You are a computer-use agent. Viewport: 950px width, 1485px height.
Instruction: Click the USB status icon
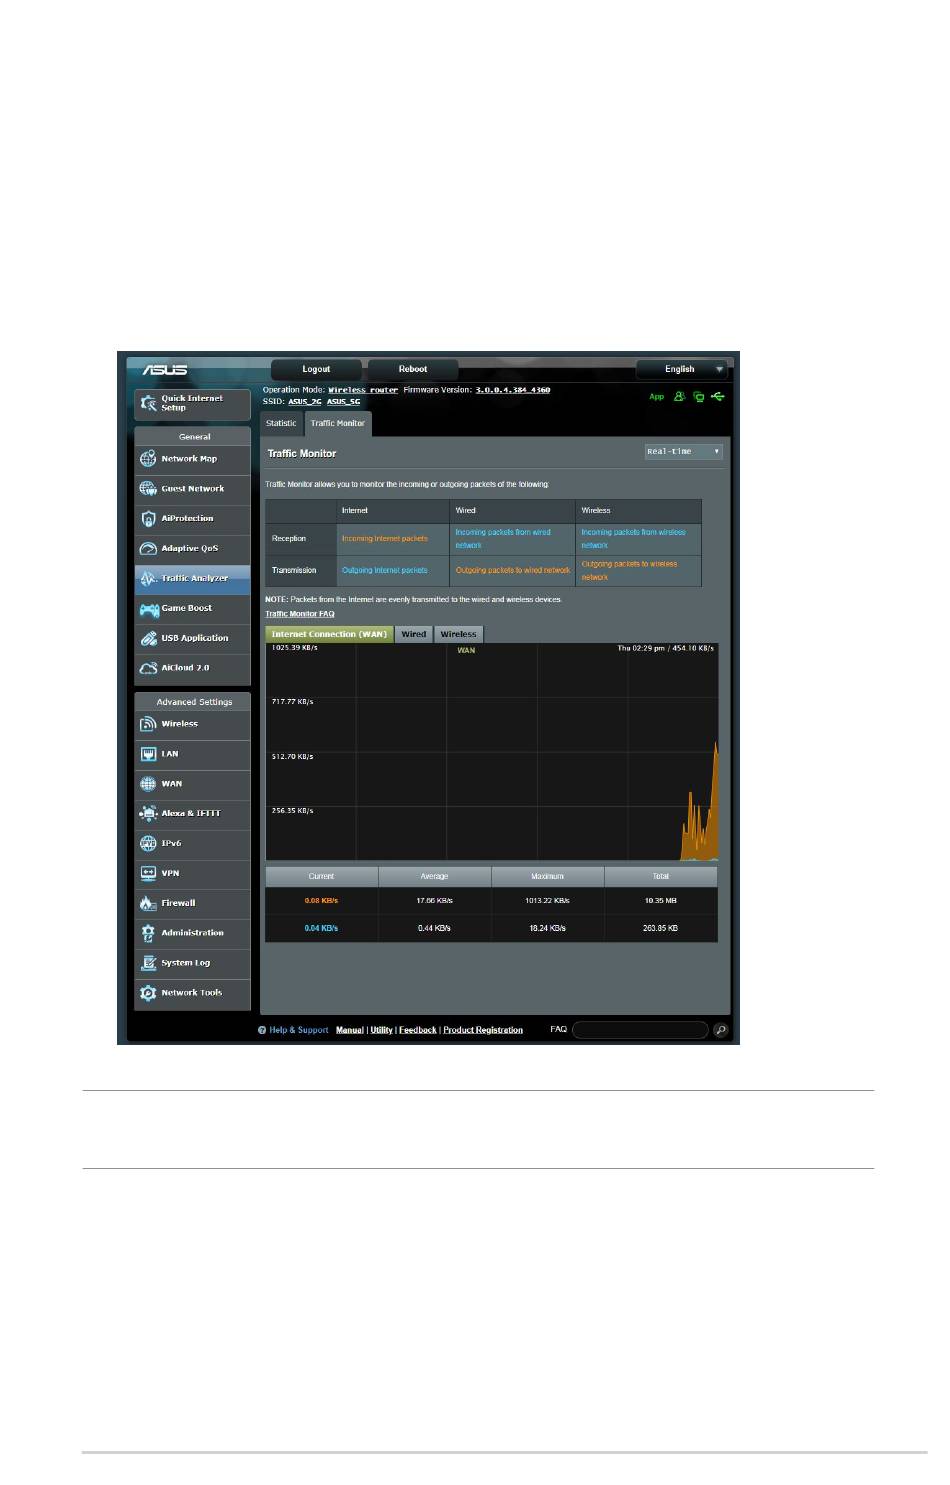(x=718, y=397)
